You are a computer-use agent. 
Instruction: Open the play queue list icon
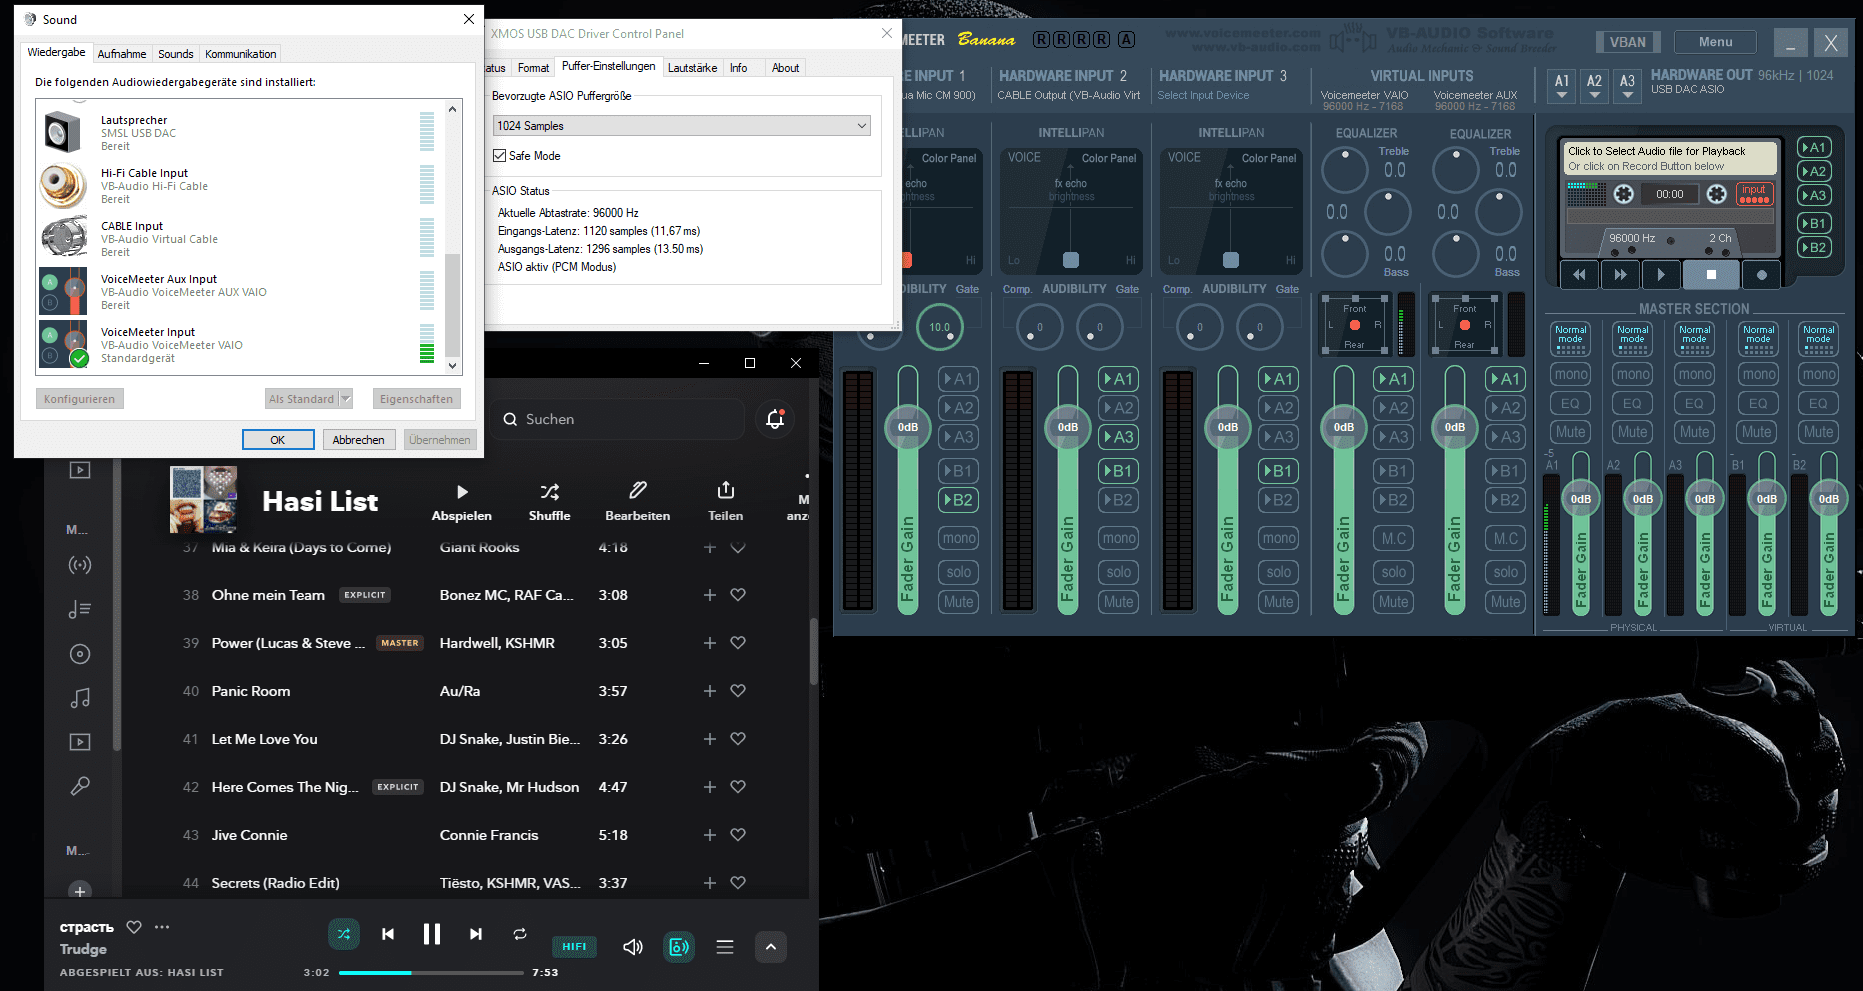pos(725,947)
